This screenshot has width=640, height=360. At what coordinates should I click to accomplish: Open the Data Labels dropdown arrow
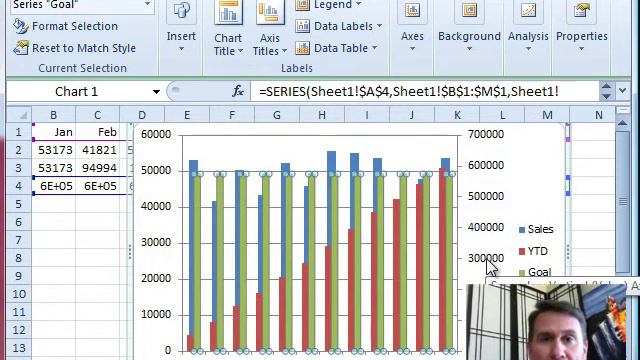coord(379,26)
